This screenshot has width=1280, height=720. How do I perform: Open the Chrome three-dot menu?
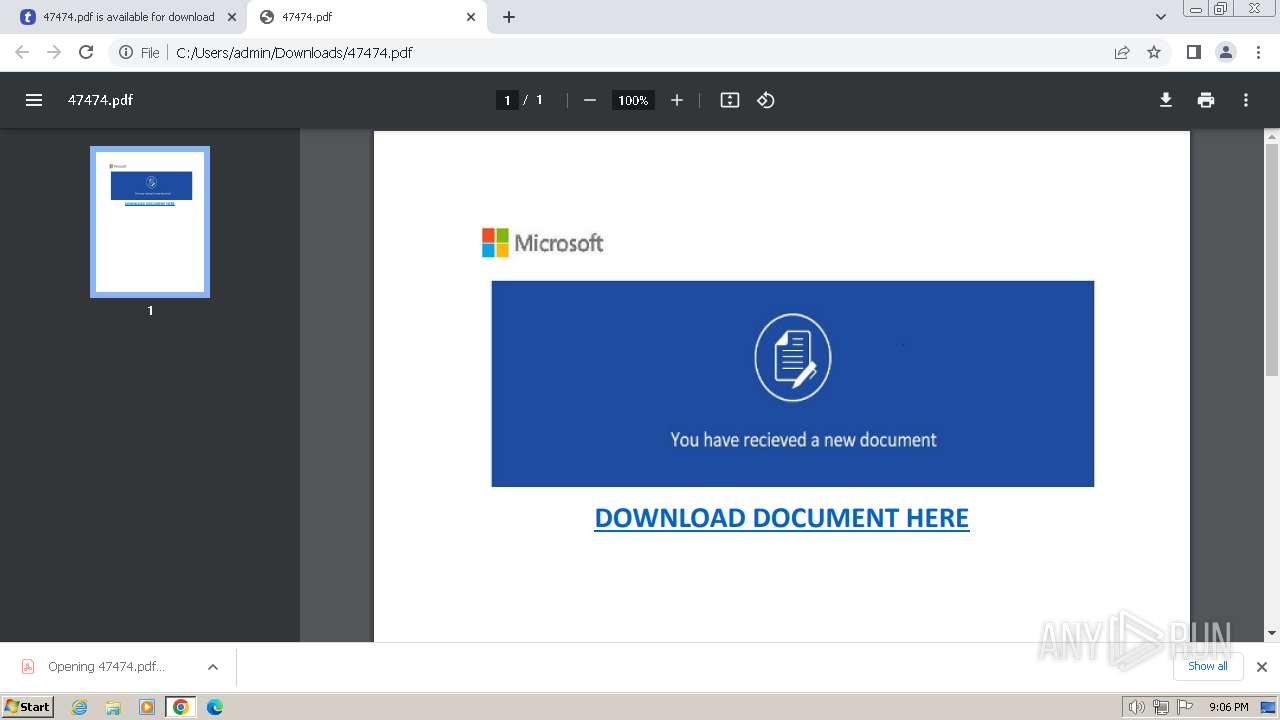pyautogui.click(x=1258, y=52)
